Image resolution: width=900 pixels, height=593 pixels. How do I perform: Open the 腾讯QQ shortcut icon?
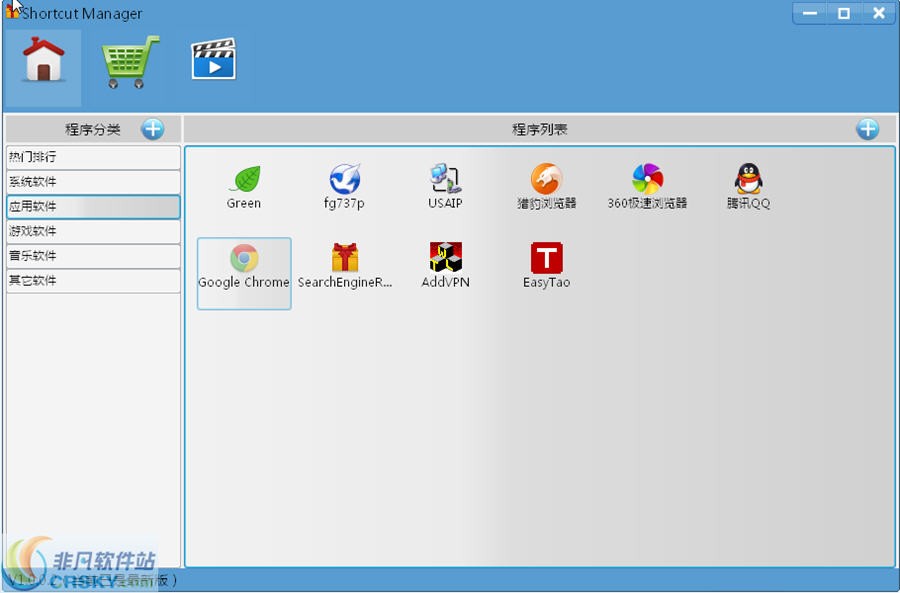748,182
